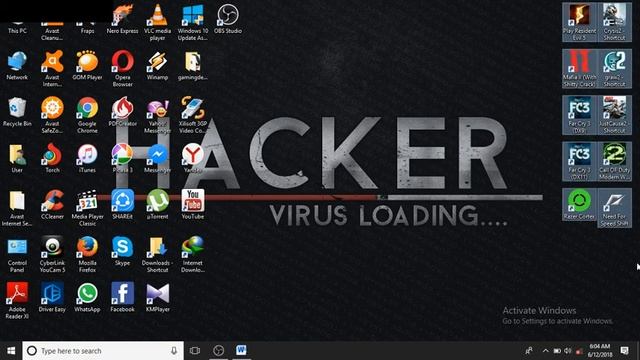Select the Yandex browser icon

pyautogui.click(x=193, y=158)
